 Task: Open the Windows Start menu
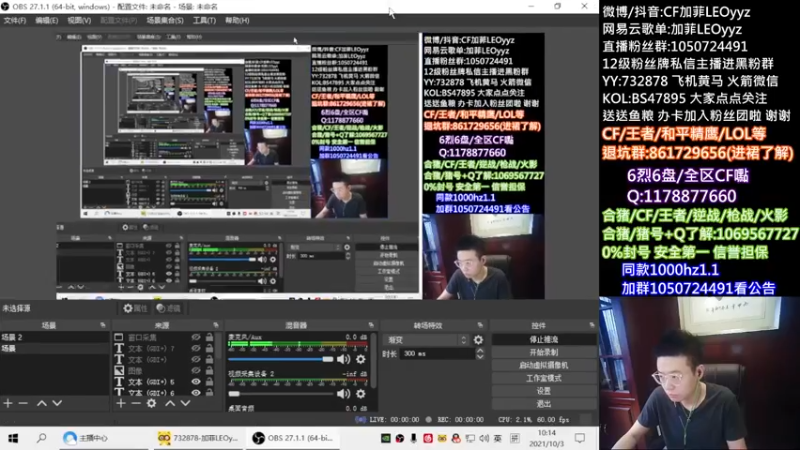click(x=13, y=438)
